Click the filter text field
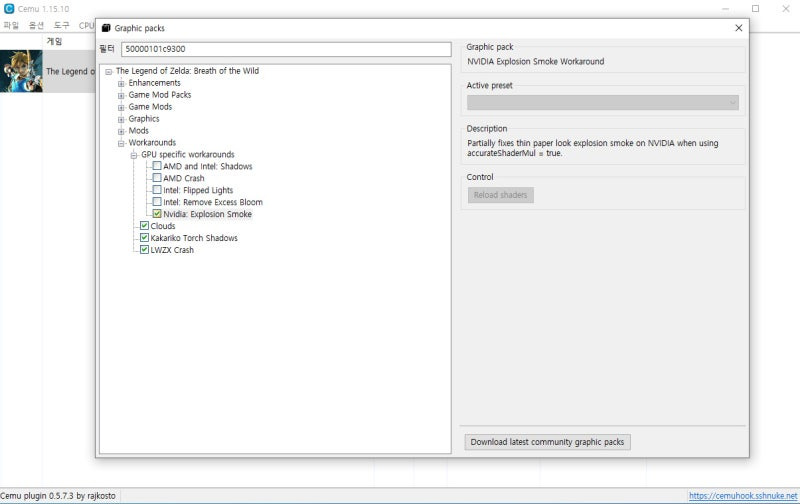The image size is (800, 504). [x=286, y=49]
